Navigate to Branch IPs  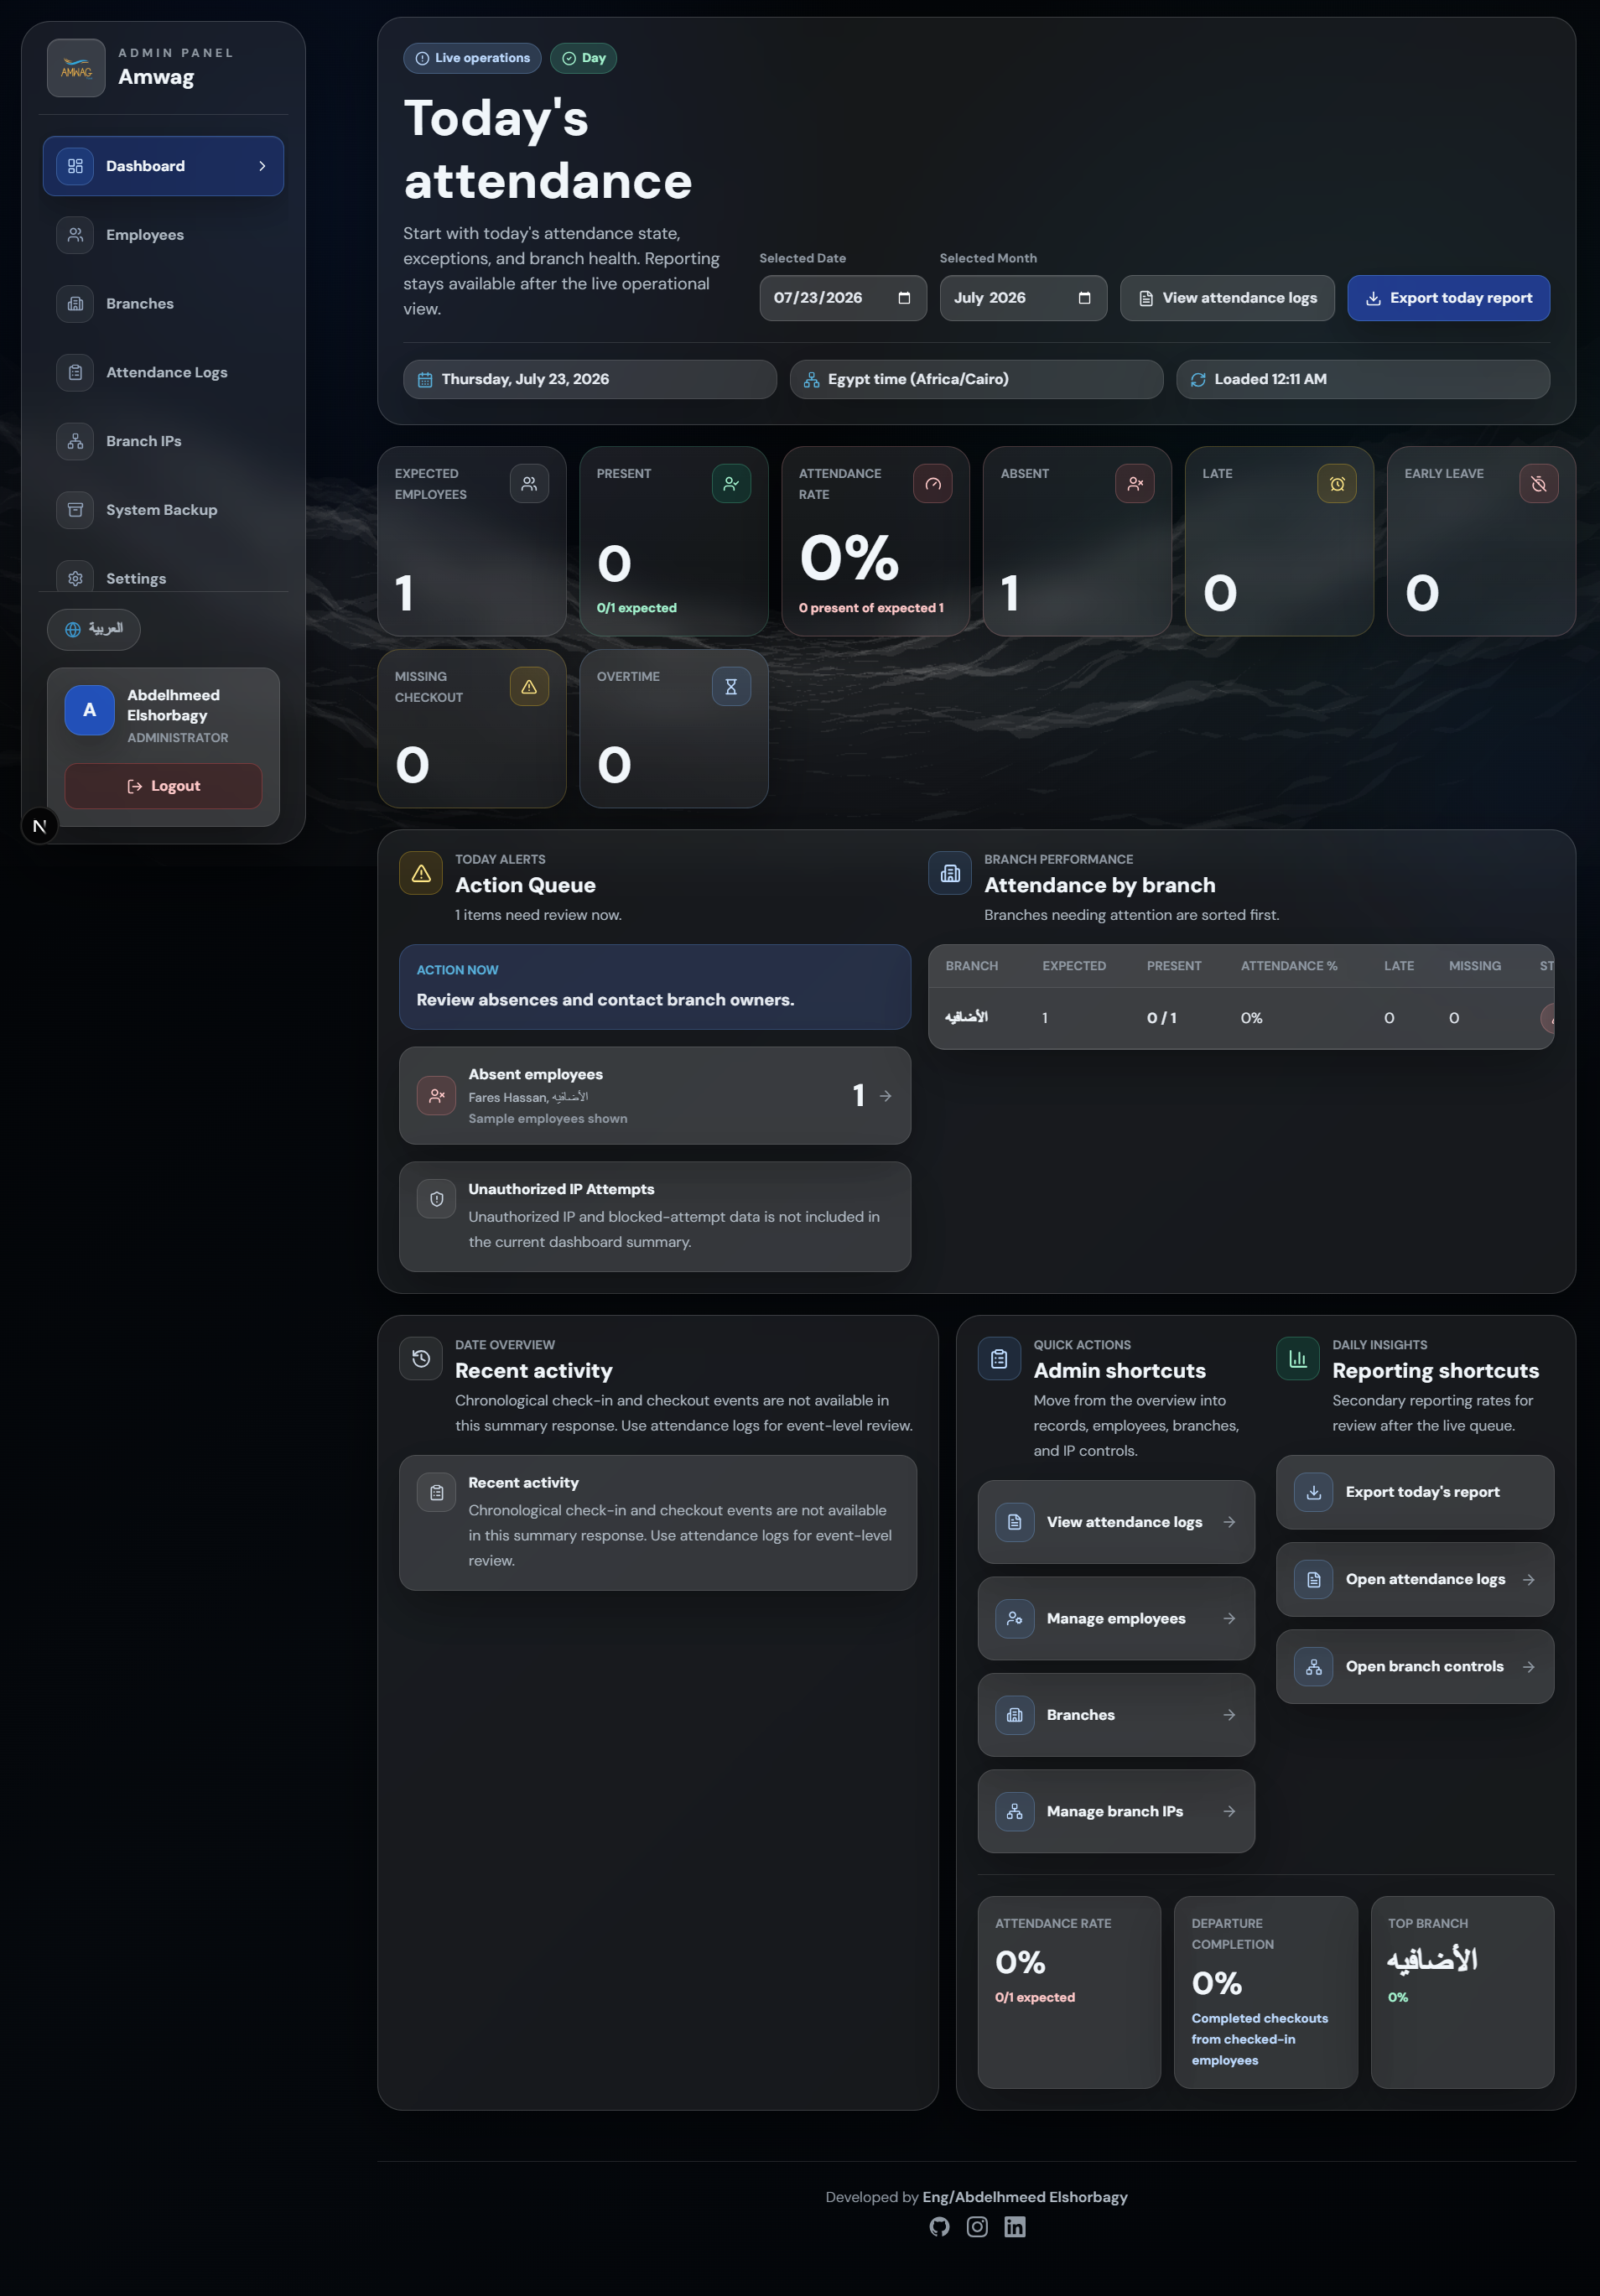click(163, 441)
